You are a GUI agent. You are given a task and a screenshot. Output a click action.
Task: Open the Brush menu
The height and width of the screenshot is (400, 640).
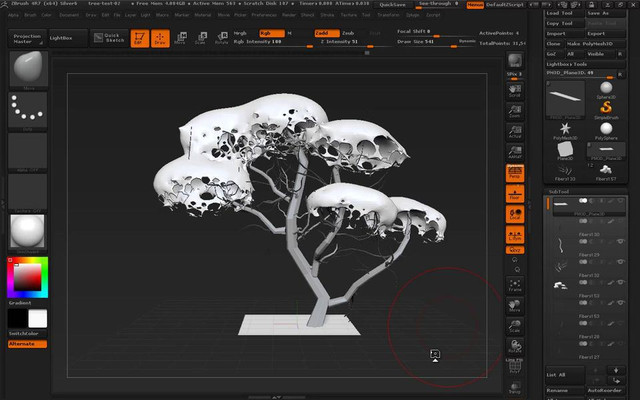(x=33, y=16)
